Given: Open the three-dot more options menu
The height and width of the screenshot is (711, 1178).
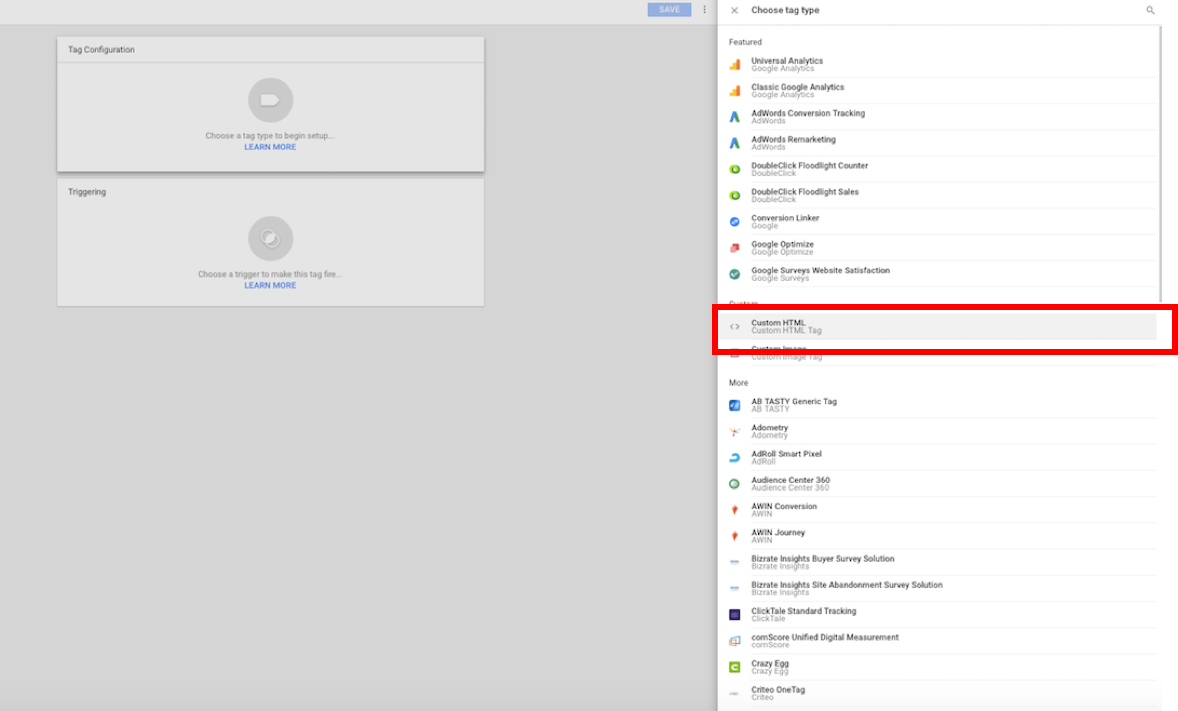Looking at the screenshot, I should coord(704,10).
